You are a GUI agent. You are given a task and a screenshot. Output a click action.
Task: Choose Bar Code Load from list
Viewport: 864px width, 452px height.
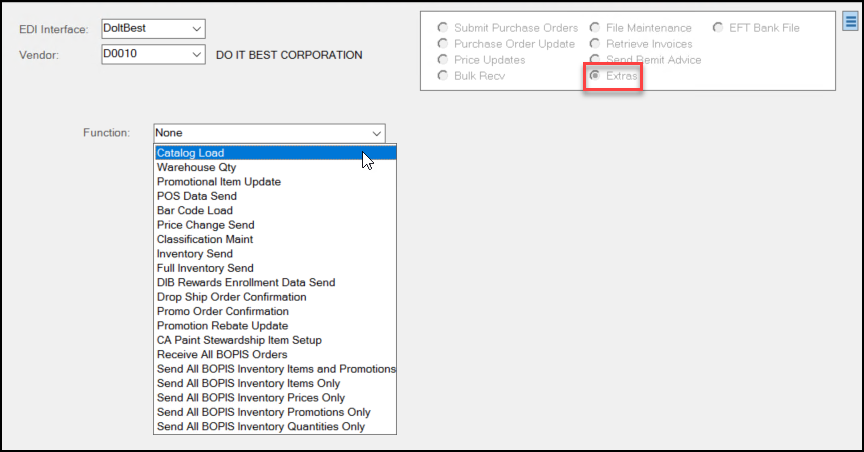[x=194, y=211]
